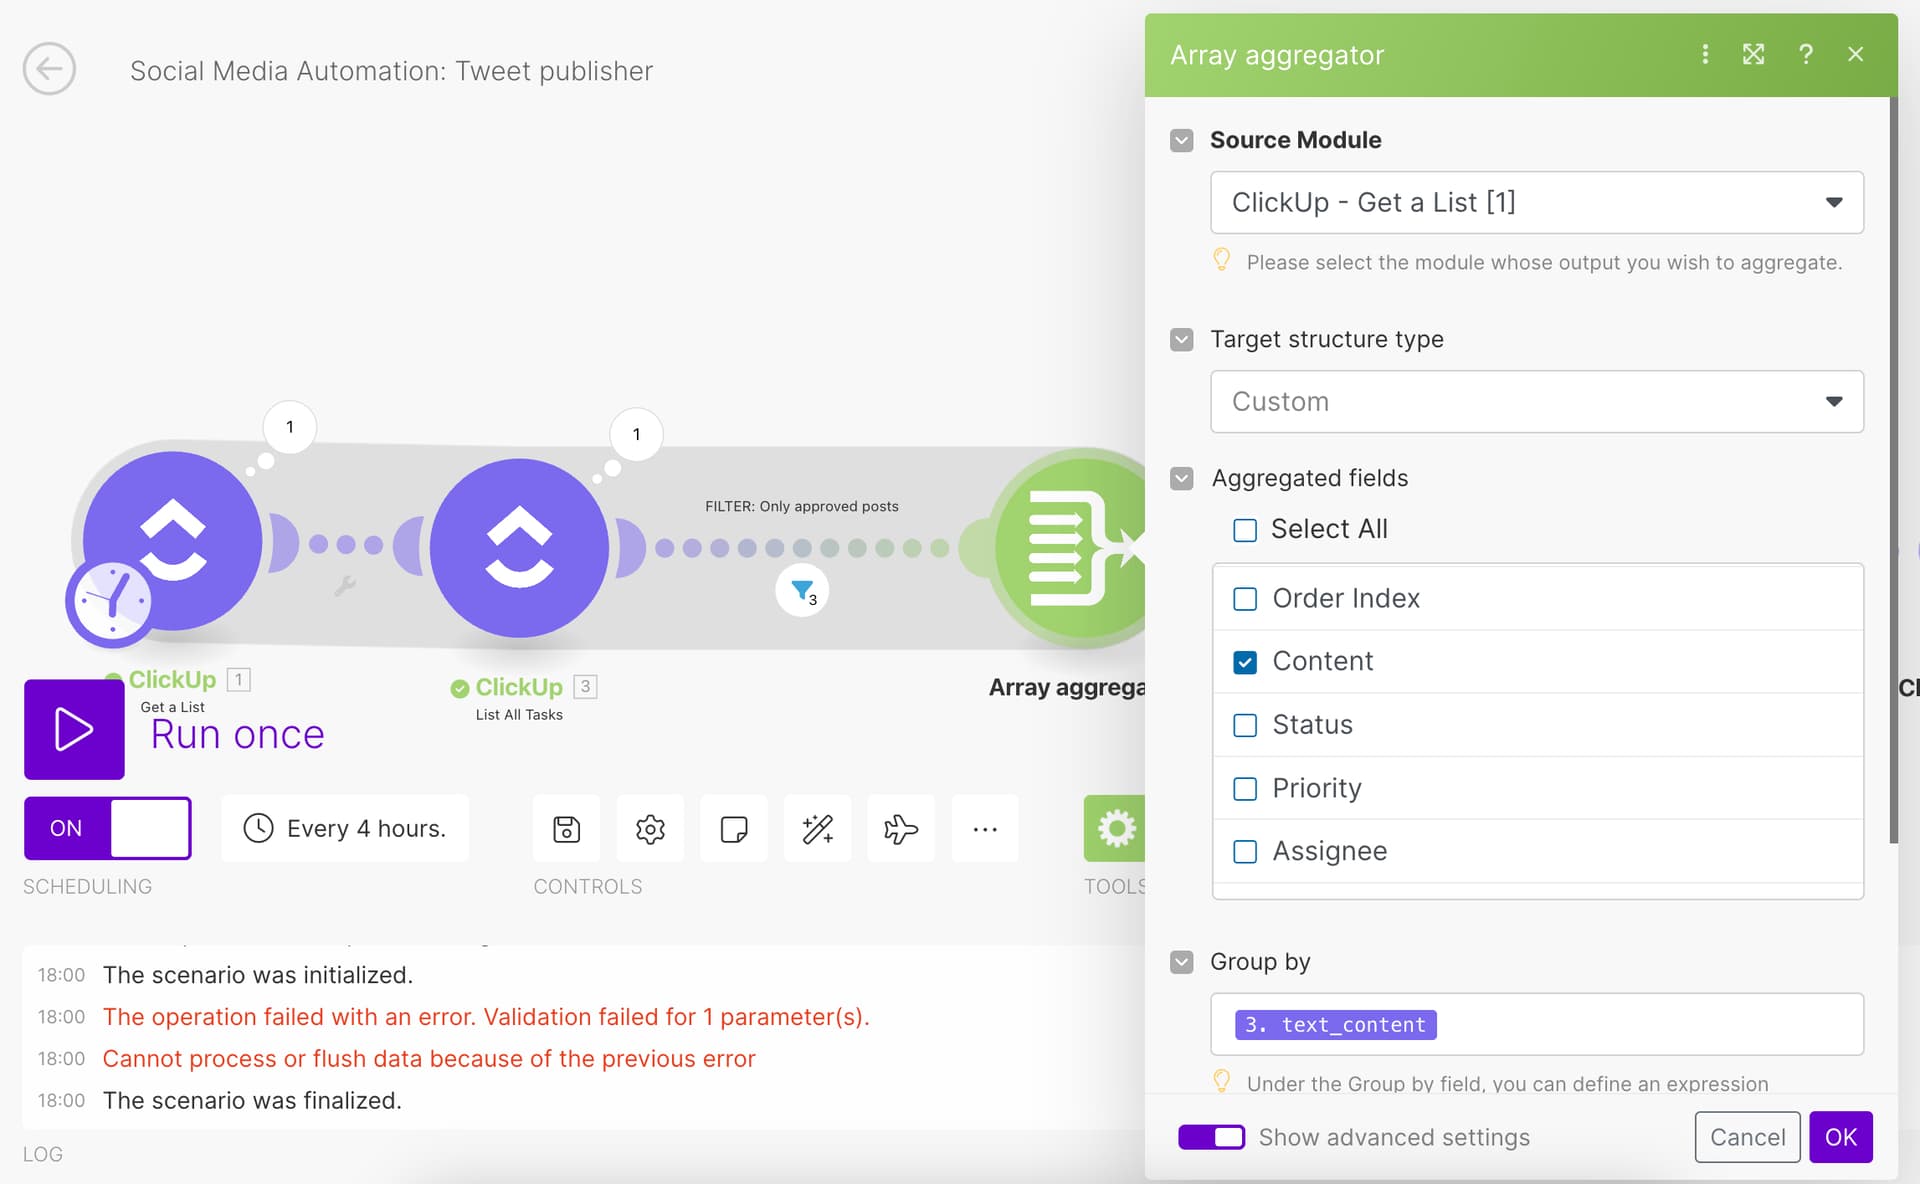This screenshot has width=1920, height=1184.
Task: Open the filter icon on the route
Action: (x=802, y=591)
